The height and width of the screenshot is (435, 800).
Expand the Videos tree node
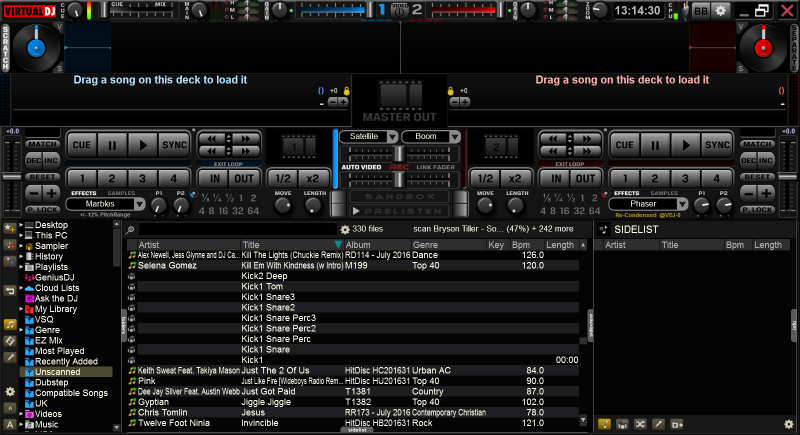[x=21, y=414]
